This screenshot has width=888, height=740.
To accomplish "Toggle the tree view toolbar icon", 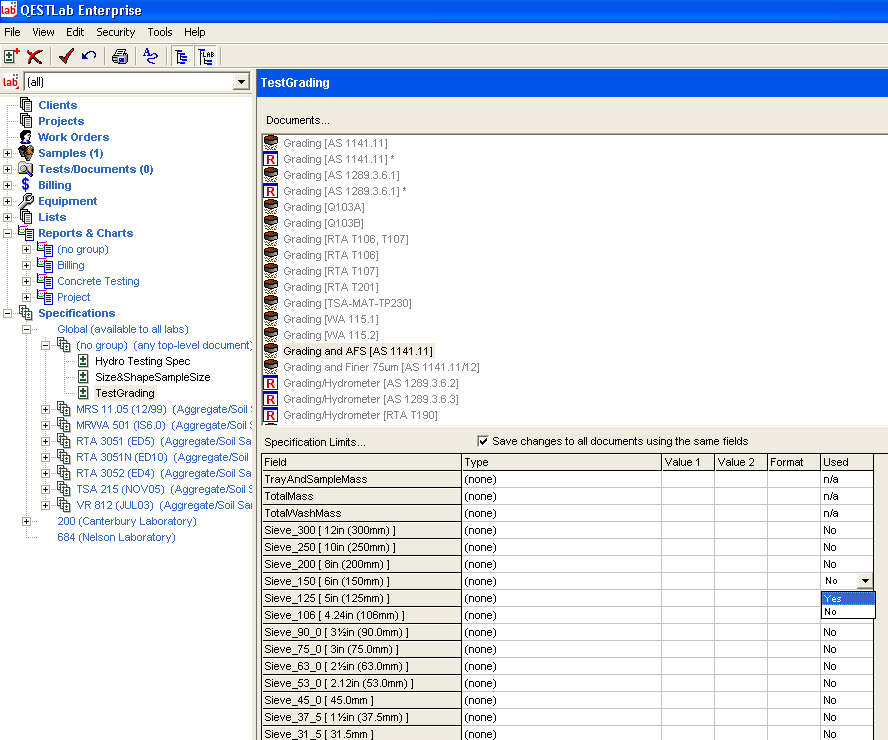I will point(181,56).
